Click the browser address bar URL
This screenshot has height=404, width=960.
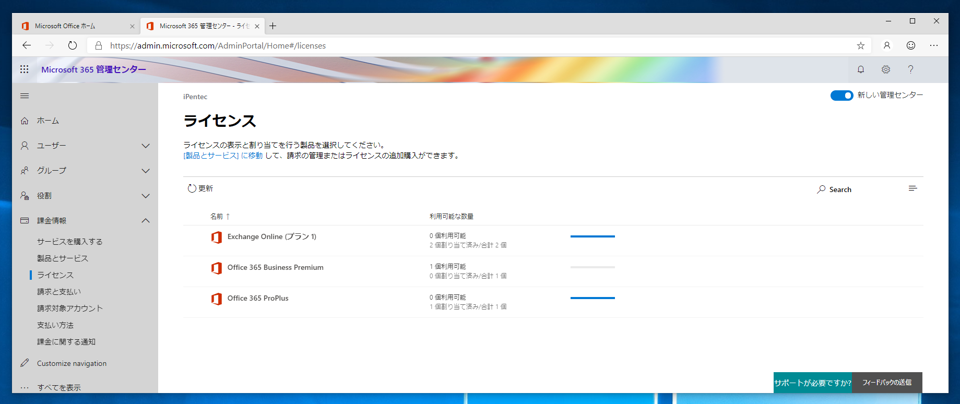tap(218, 45)
